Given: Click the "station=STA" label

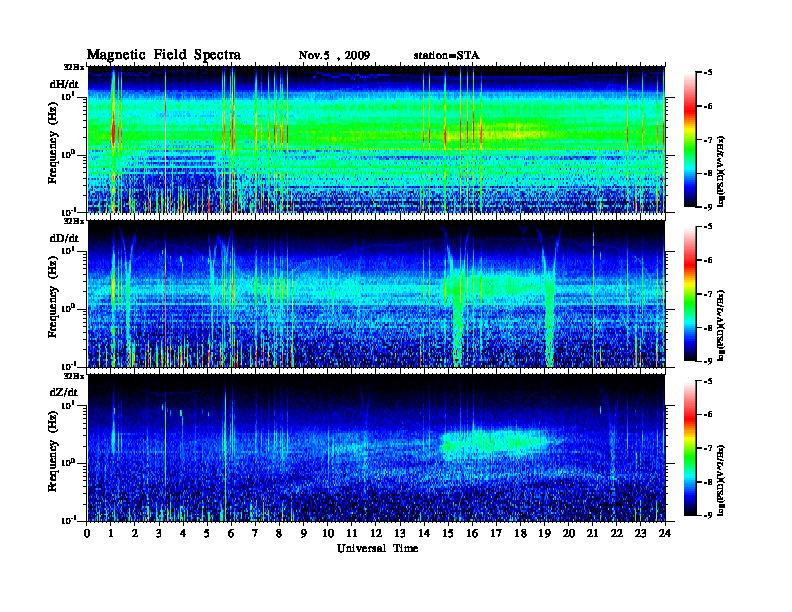Looking at the screenshot, I should [x=447, y=56].
